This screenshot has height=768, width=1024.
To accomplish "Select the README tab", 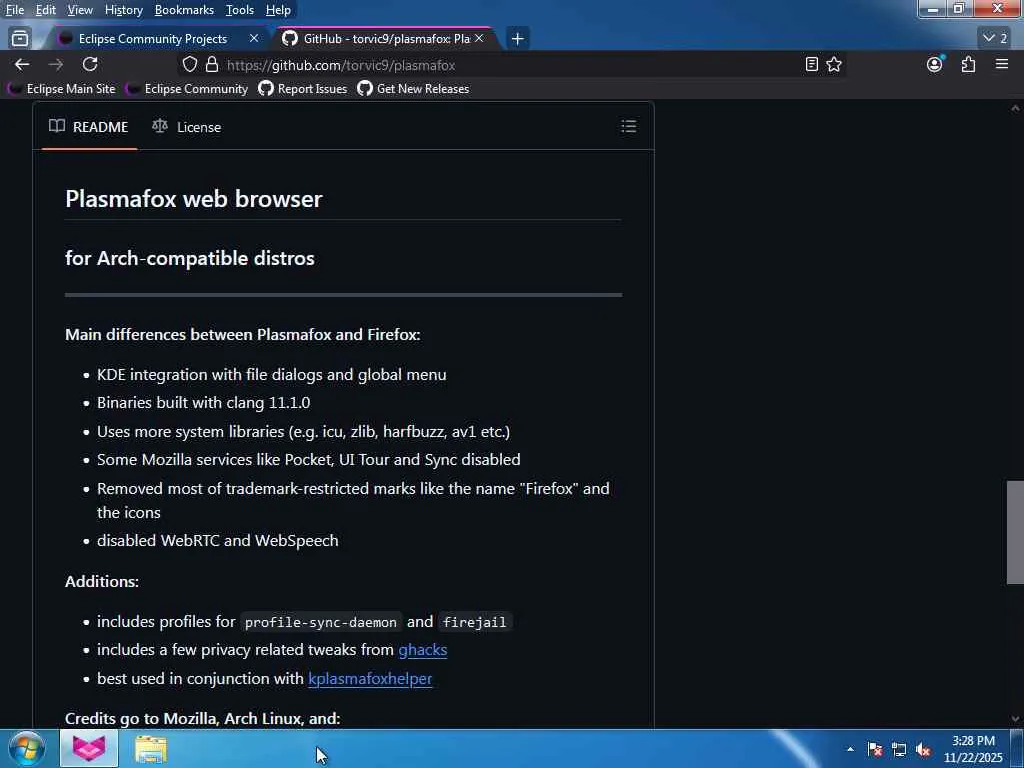I will pos(89,127).
